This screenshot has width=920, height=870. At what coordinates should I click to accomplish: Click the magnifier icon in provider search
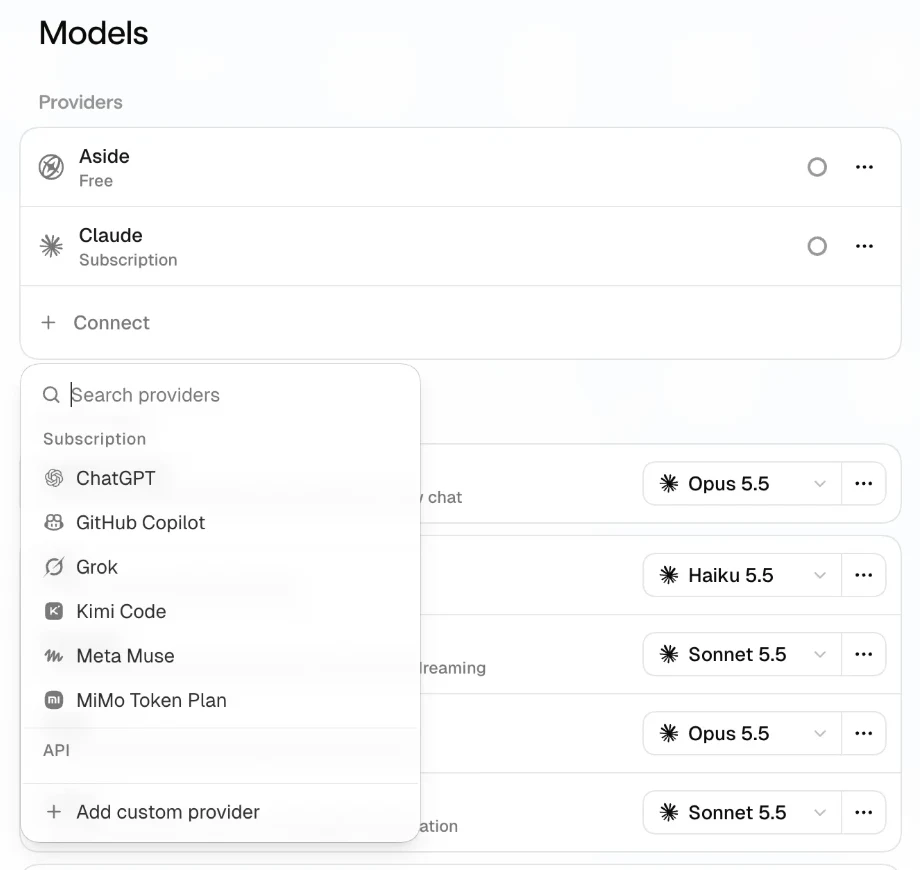pos(51,395)
